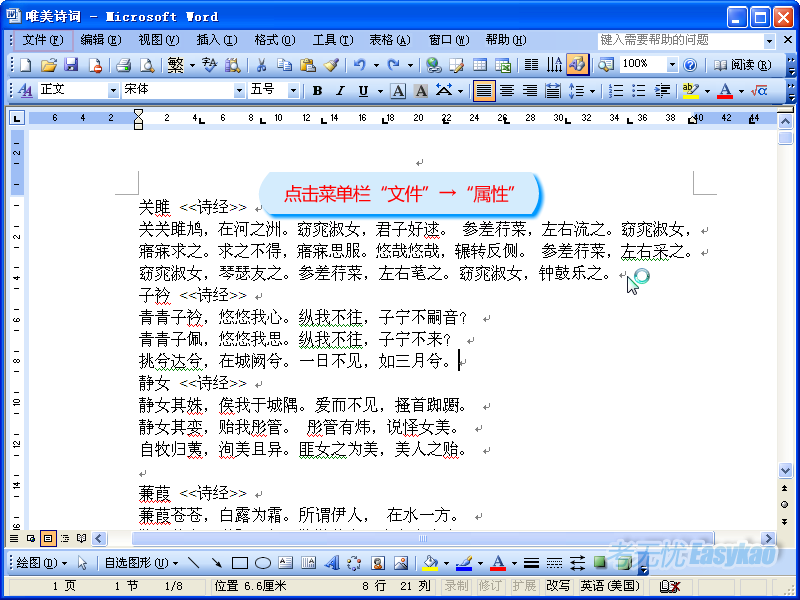Toggle numbered list formatting
Viewport: 800px width, 600px height.
point(616,91)
